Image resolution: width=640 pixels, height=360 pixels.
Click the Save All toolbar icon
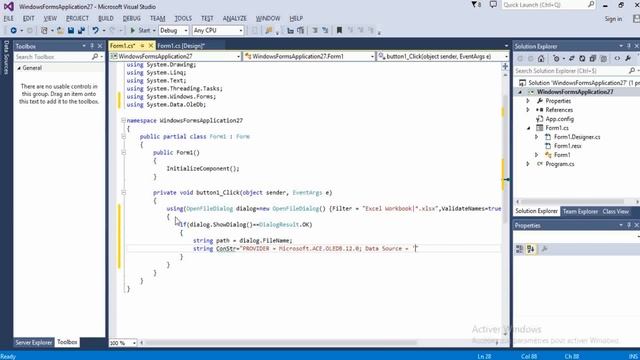tap(81, 31)
